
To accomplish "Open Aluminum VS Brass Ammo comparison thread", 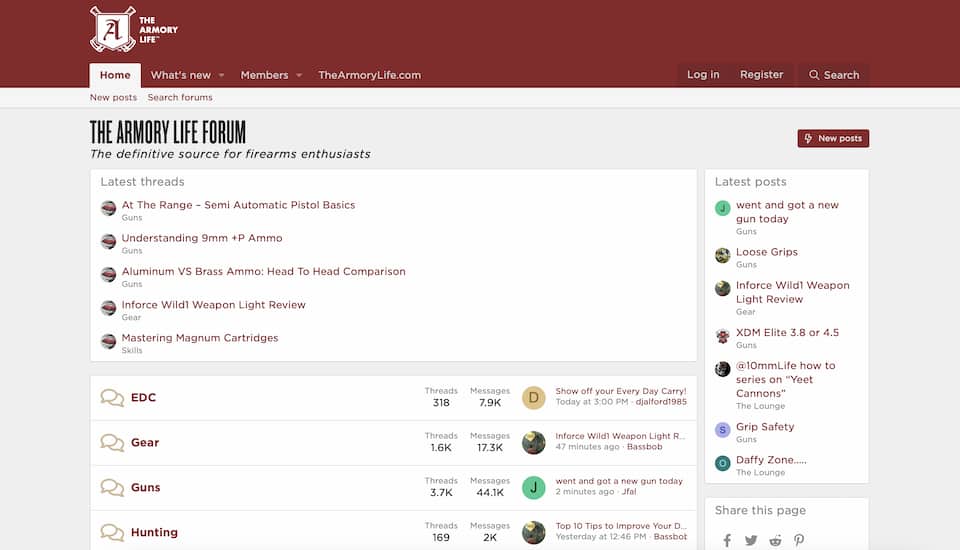I will 263,271.
